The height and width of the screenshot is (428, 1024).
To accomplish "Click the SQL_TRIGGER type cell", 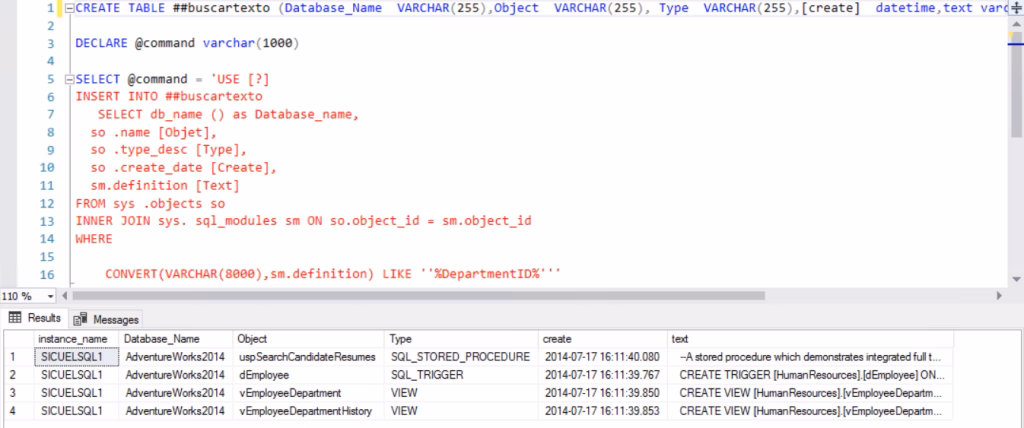I will click(462, 375).
